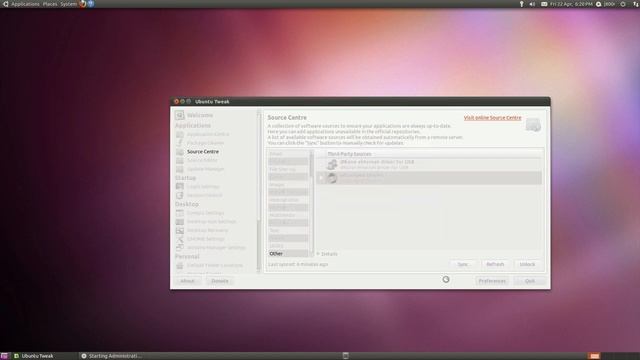
Task: Expand the highlighted second source row arrow
Action: 321,178
